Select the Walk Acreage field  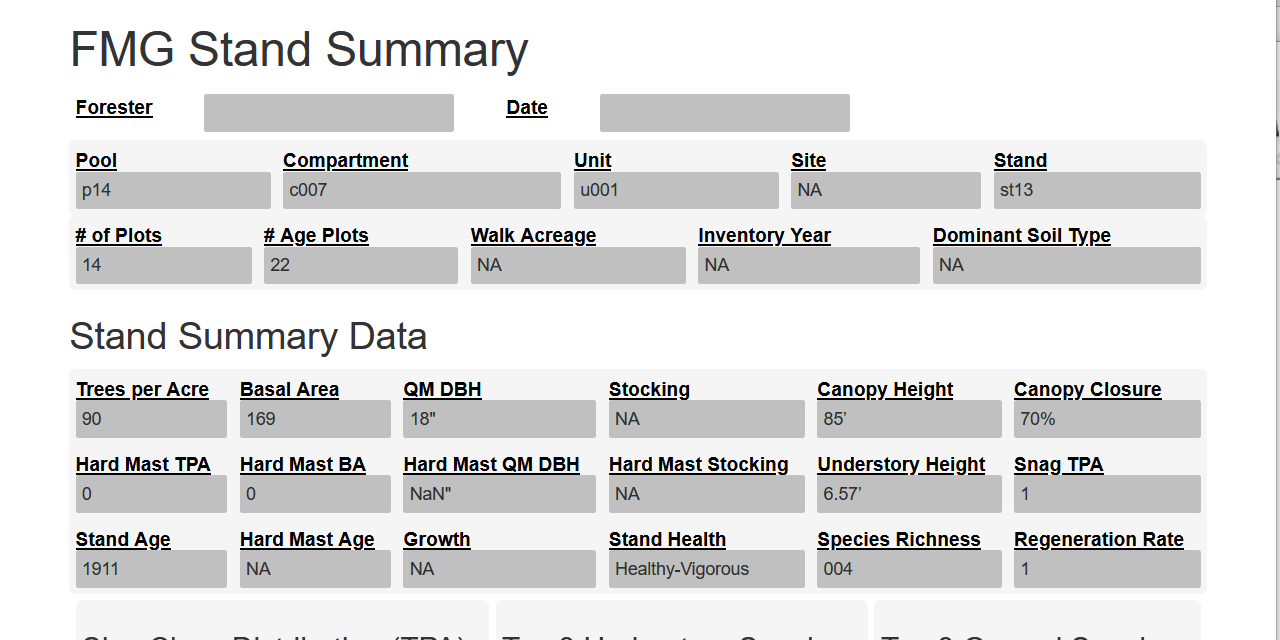[x=578, y=265]
